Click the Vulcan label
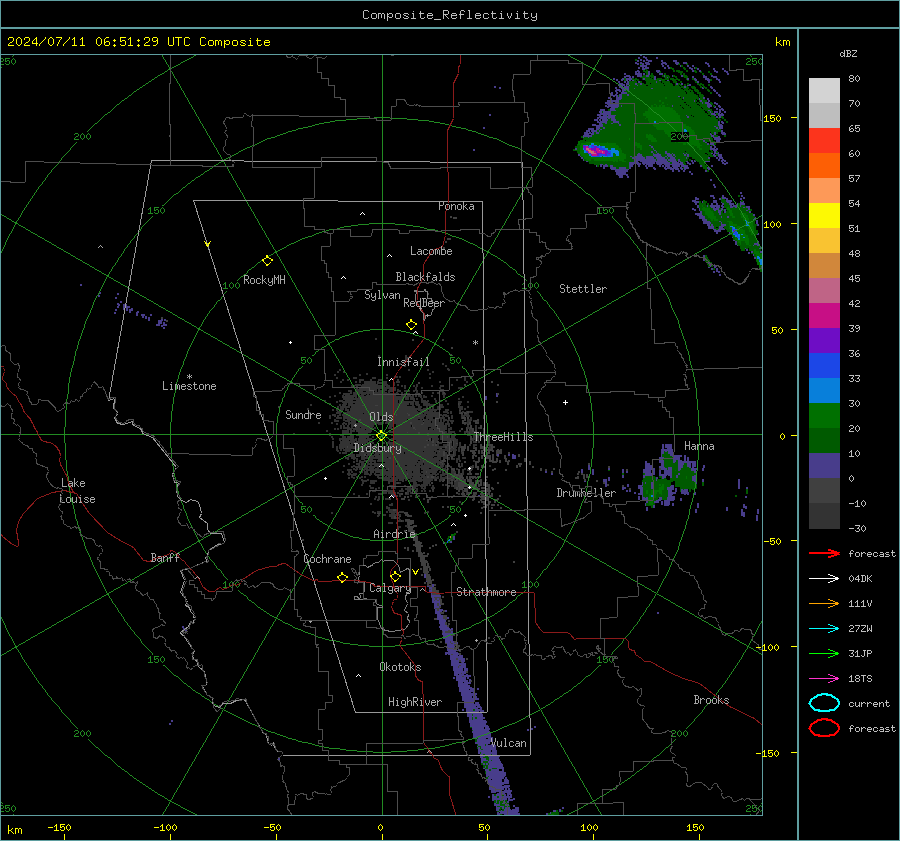Image resolution: width=900 pixels, height=841 pixels. click(508, 743)
